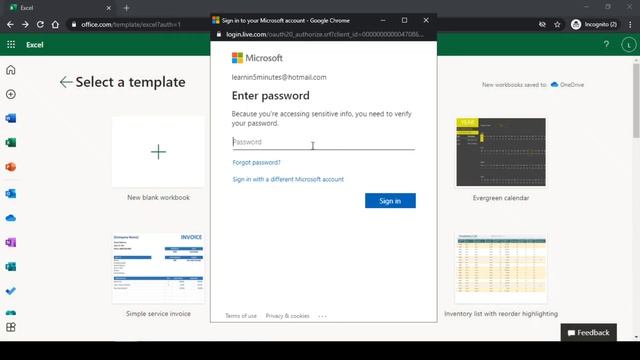This screenshot has width=640, height=360.
Task: Open Terms of use link in popup
Action: [241, 316]
